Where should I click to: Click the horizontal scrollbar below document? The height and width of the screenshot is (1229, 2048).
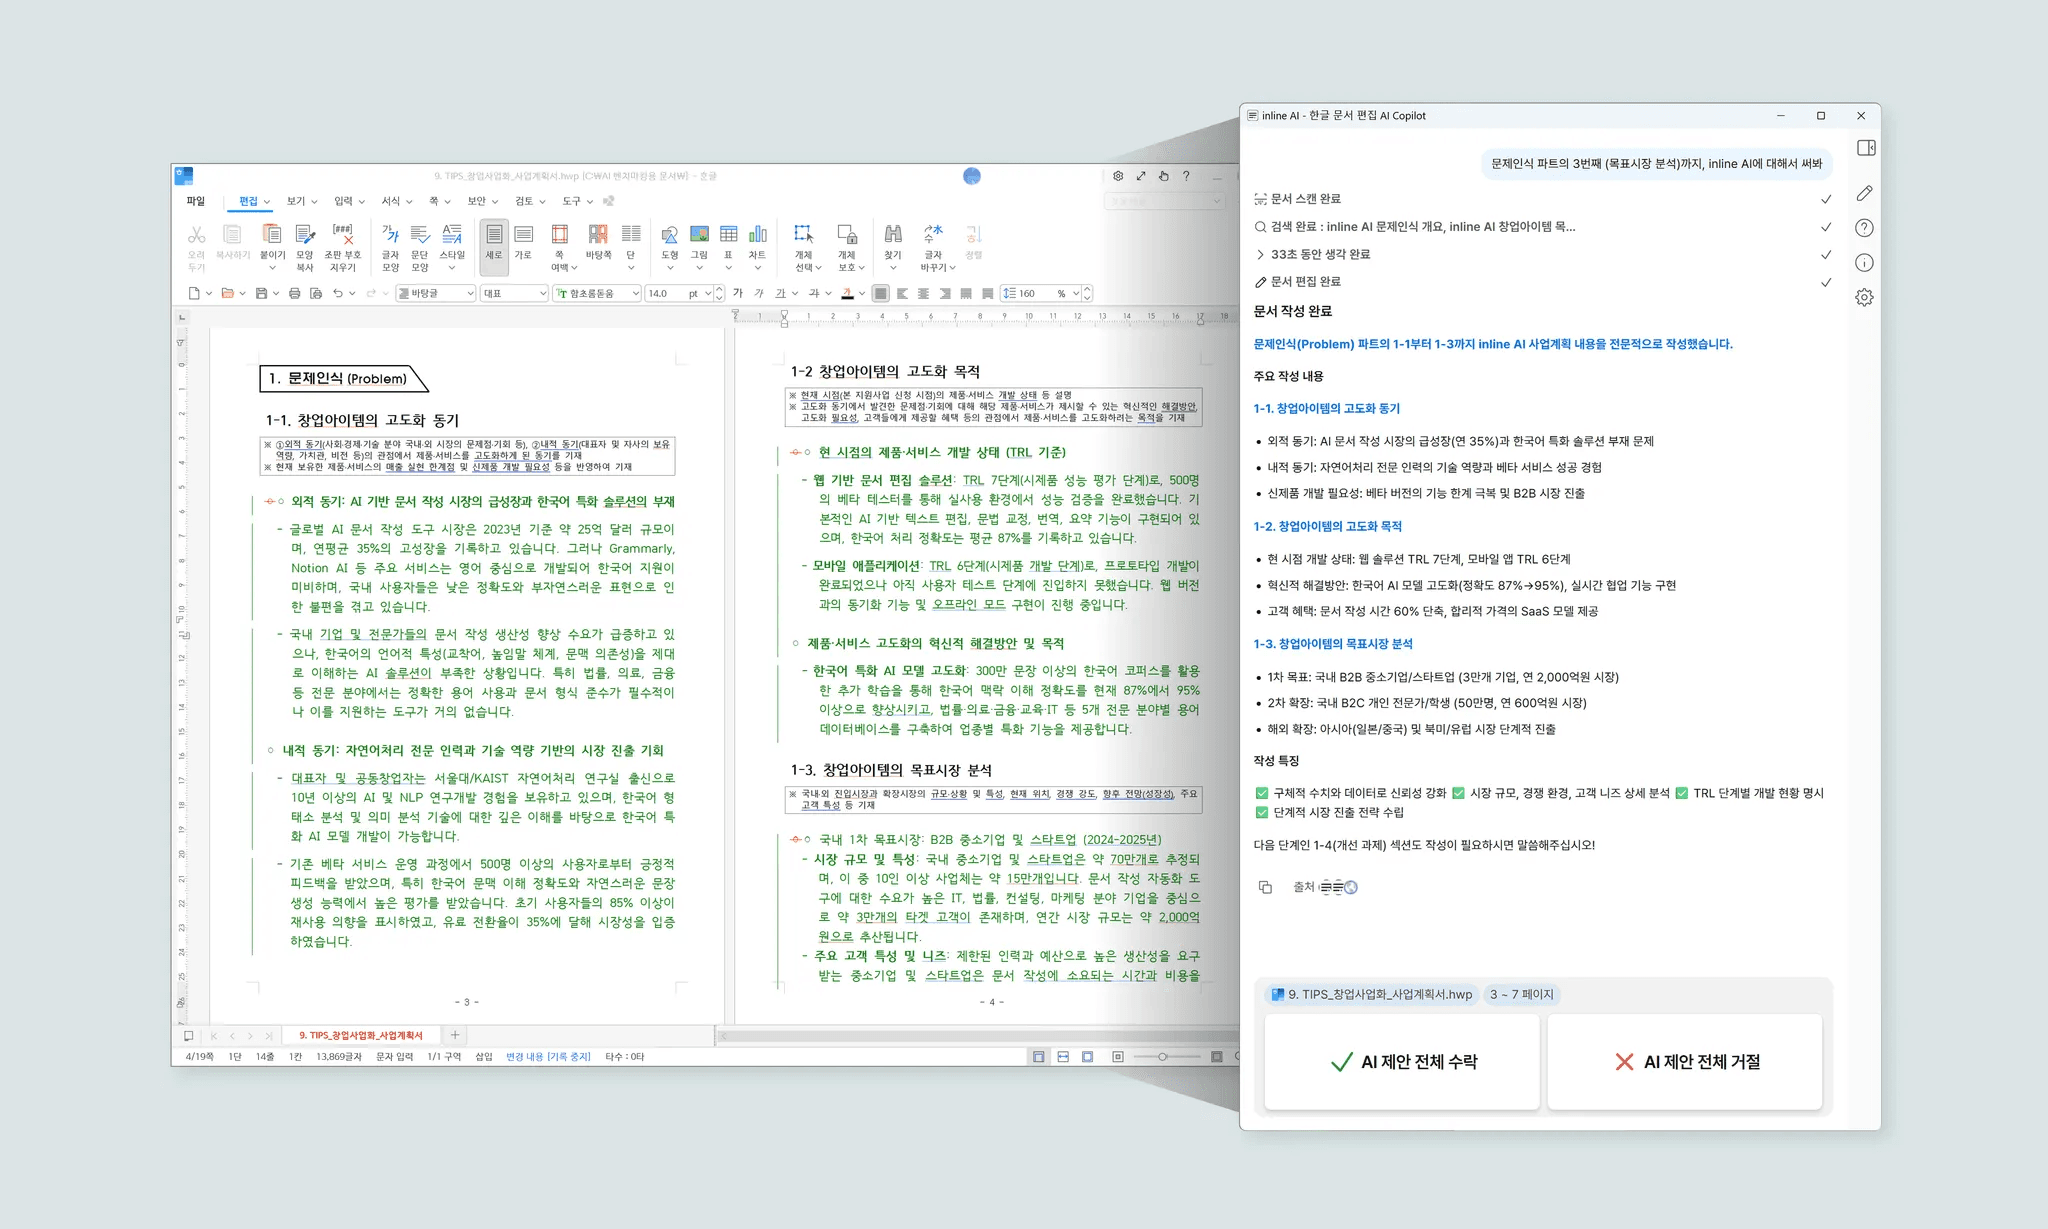(x=977, y=1035)
